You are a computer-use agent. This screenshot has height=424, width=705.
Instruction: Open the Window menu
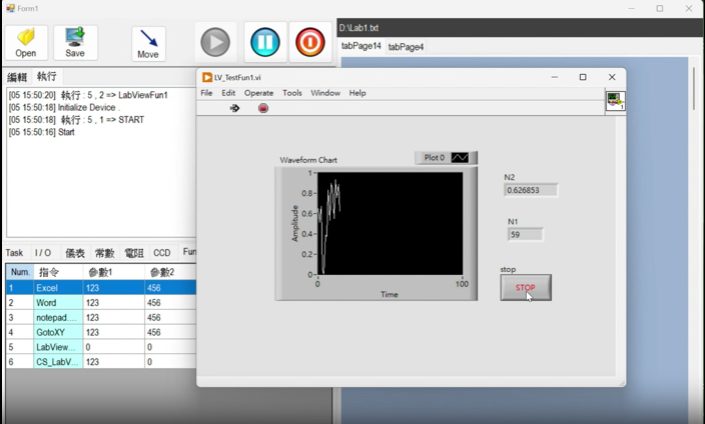pyautogui.click(x=325, y=93)
